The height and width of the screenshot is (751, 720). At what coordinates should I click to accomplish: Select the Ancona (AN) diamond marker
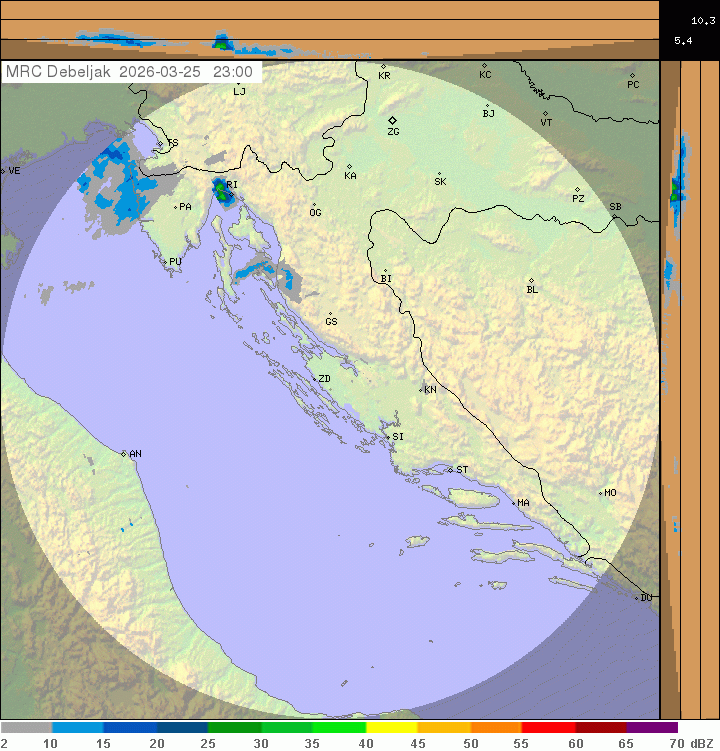(124, 453)
